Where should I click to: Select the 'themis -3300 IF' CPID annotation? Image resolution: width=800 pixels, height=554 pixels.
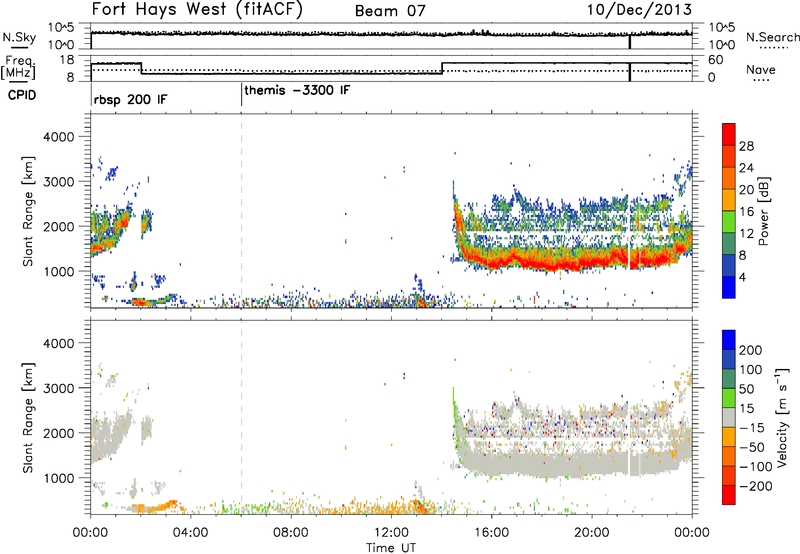pos(297,90)
